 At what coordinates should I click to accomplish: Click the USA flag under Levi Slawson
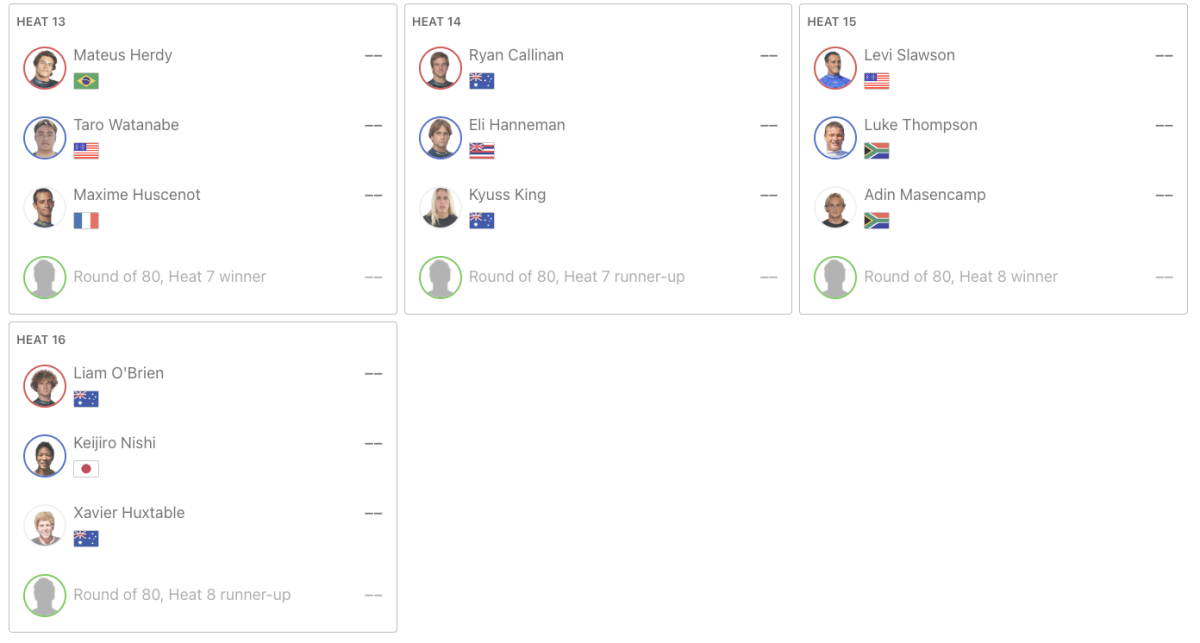pos(877,81)
